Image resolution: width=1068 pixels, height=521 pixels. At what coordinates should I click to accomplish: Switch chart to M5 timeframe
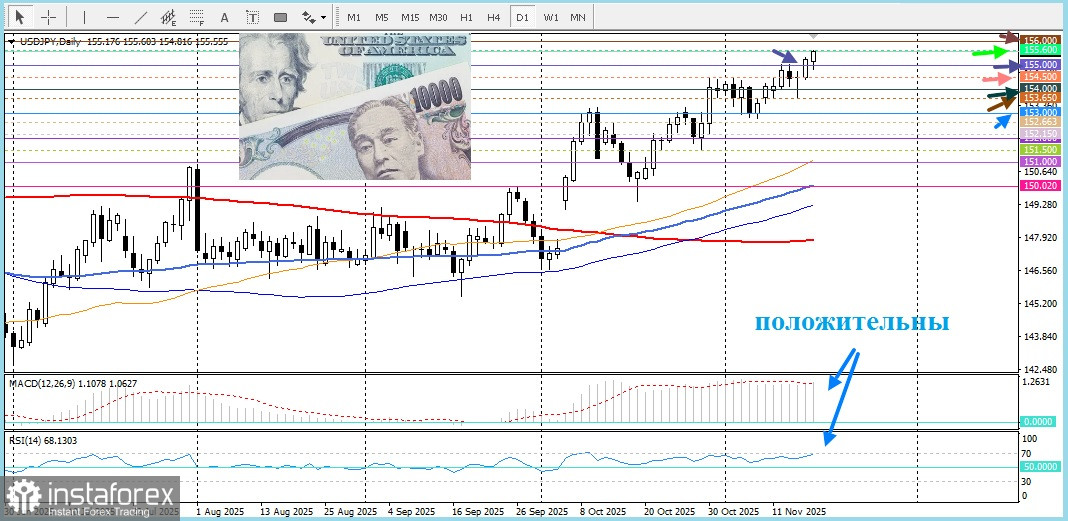pos(381,17)
